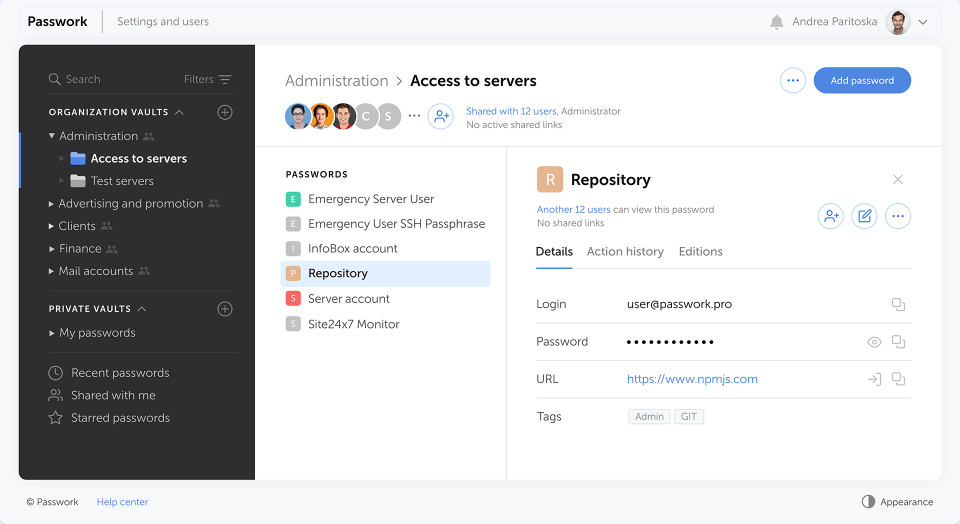Screen dimensions: 960x524
Task: Switch to the Action history tab
Action: [x=625, y=252]
